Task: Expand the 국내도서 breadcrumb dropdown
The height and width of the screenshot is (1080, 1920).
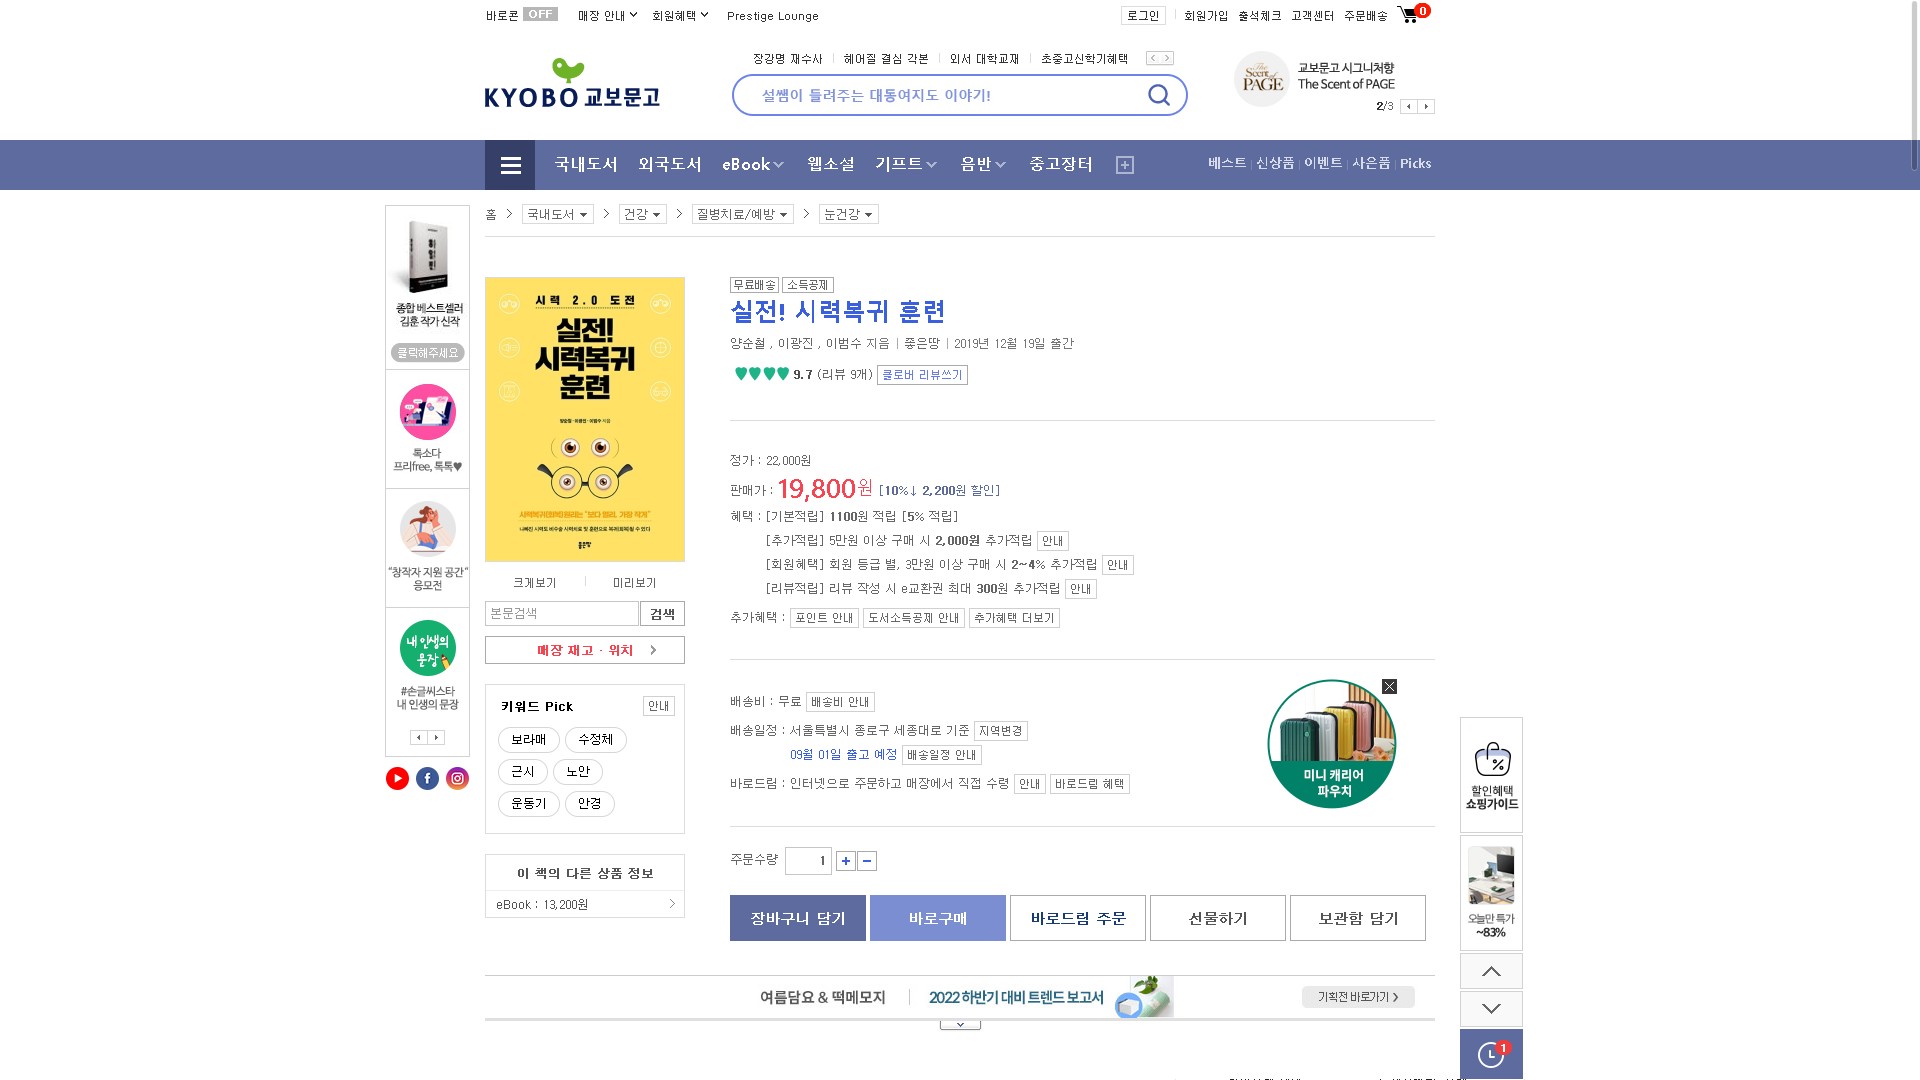Action: [557, 215]
